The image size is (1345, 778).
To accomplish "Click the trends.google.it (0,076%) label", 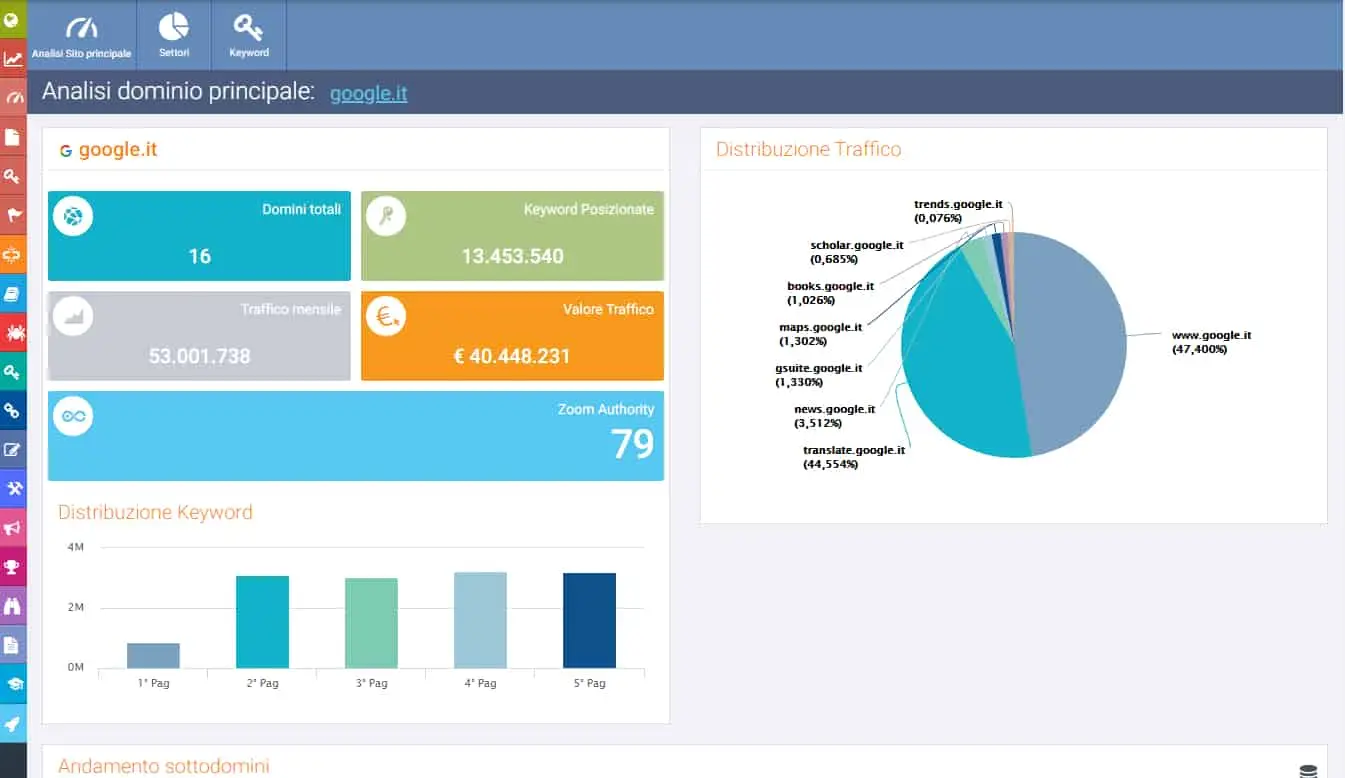I will (958, 211).
